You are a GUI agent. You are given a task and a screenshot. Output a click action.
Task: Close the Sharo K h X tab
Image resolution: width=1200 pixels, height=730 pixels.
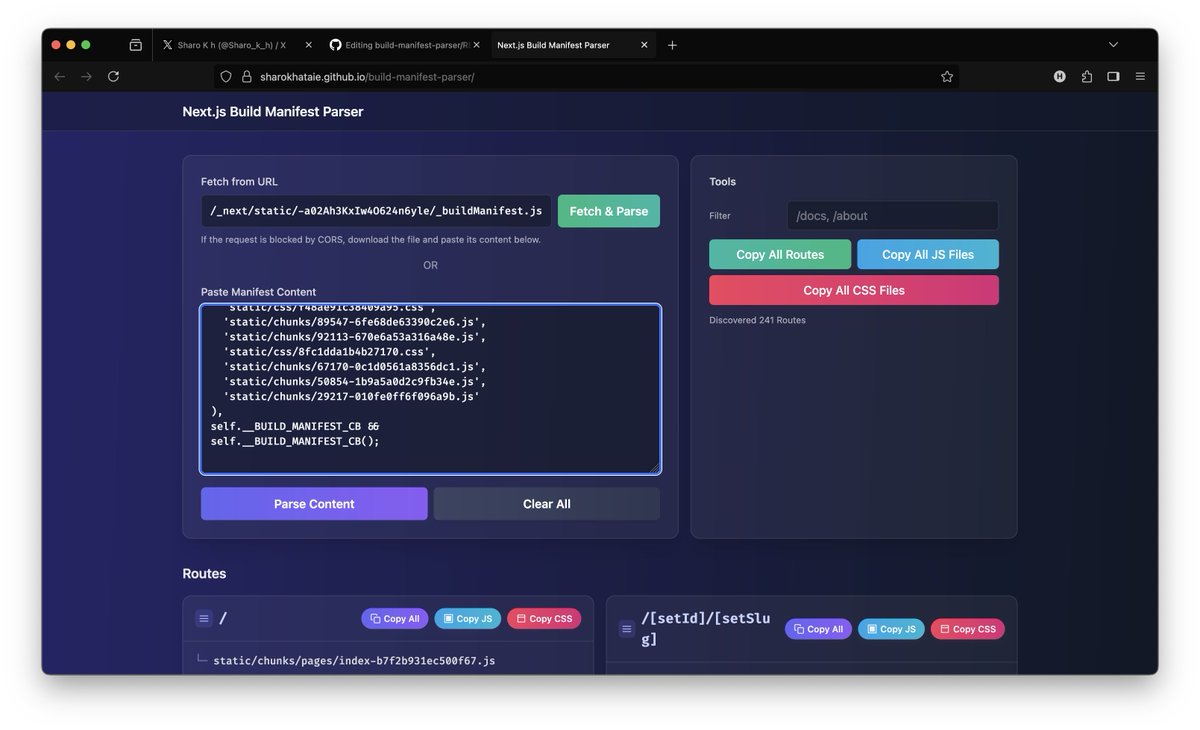(308, 45)
